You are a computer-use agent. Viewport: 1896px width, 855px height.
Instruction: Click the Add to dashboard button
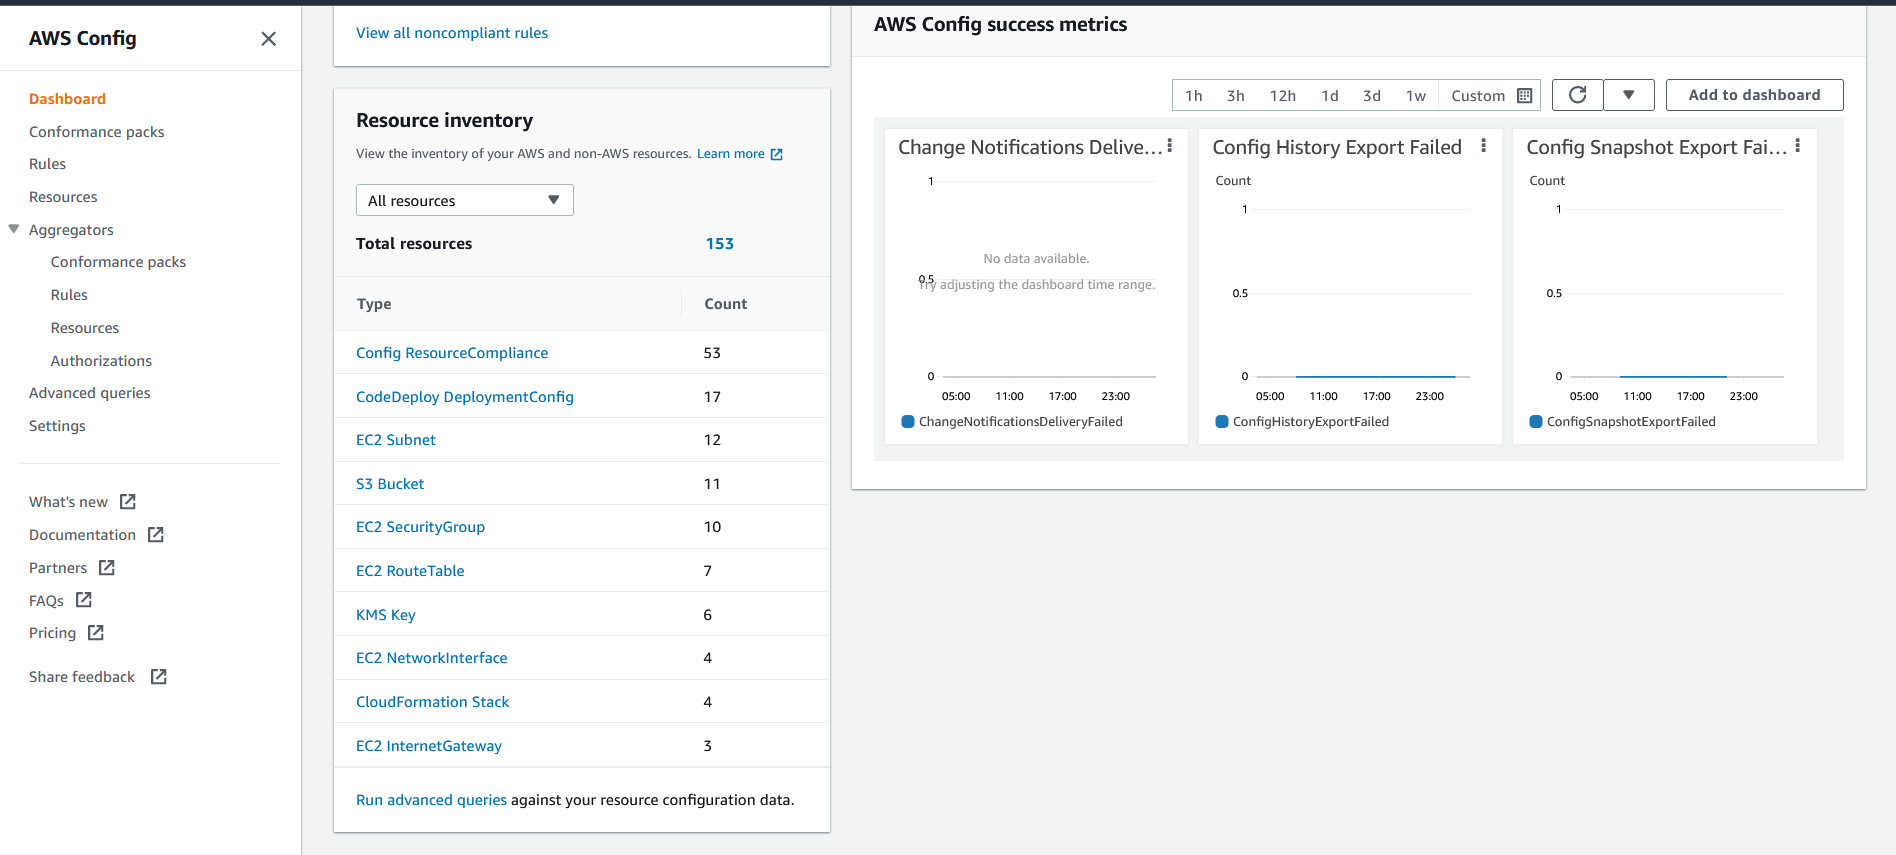click(x=1754, y=95)
